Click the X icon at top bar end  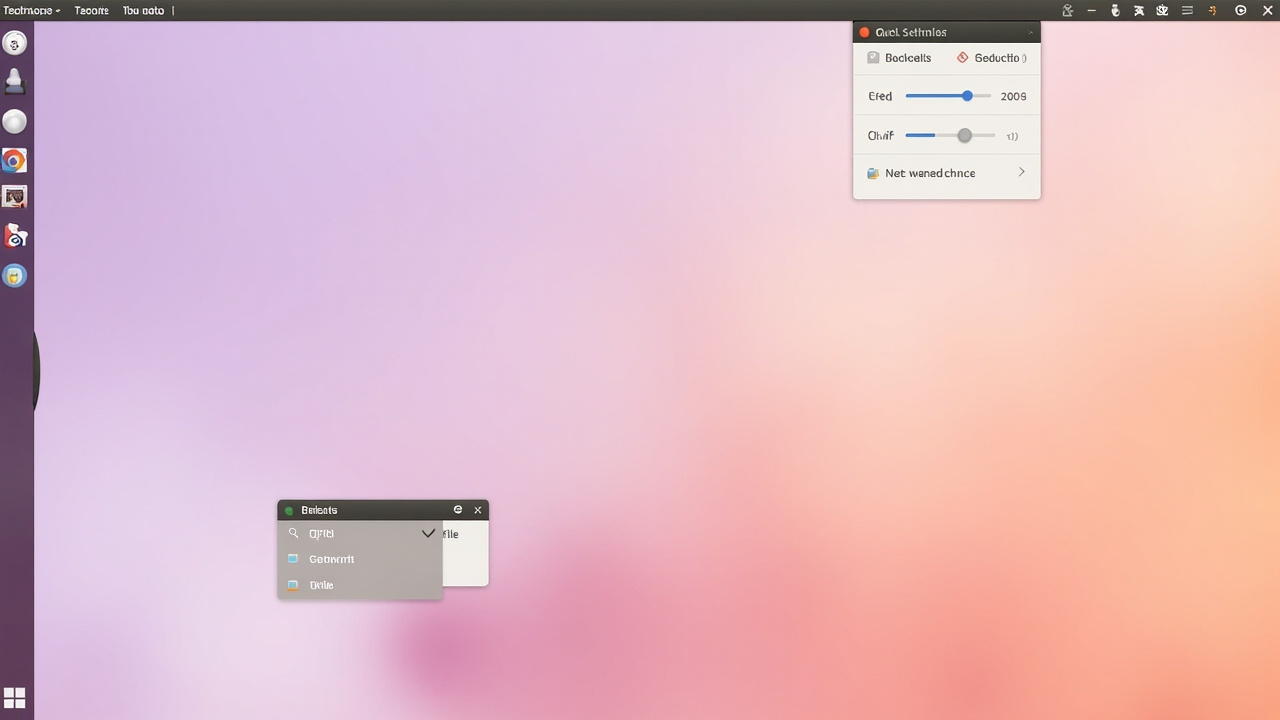click(1268, 10)
